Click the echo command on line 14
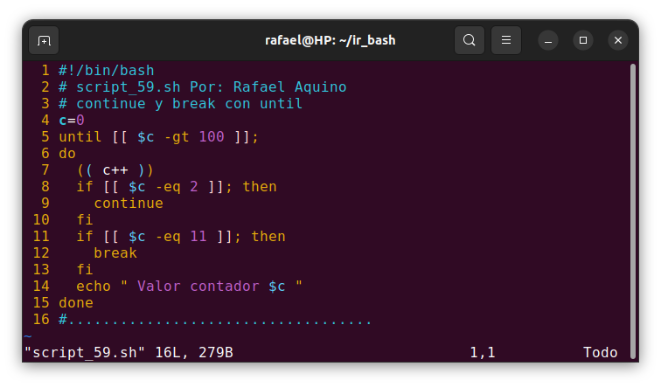This screenshot has width=661, height=387. point(93,286)
